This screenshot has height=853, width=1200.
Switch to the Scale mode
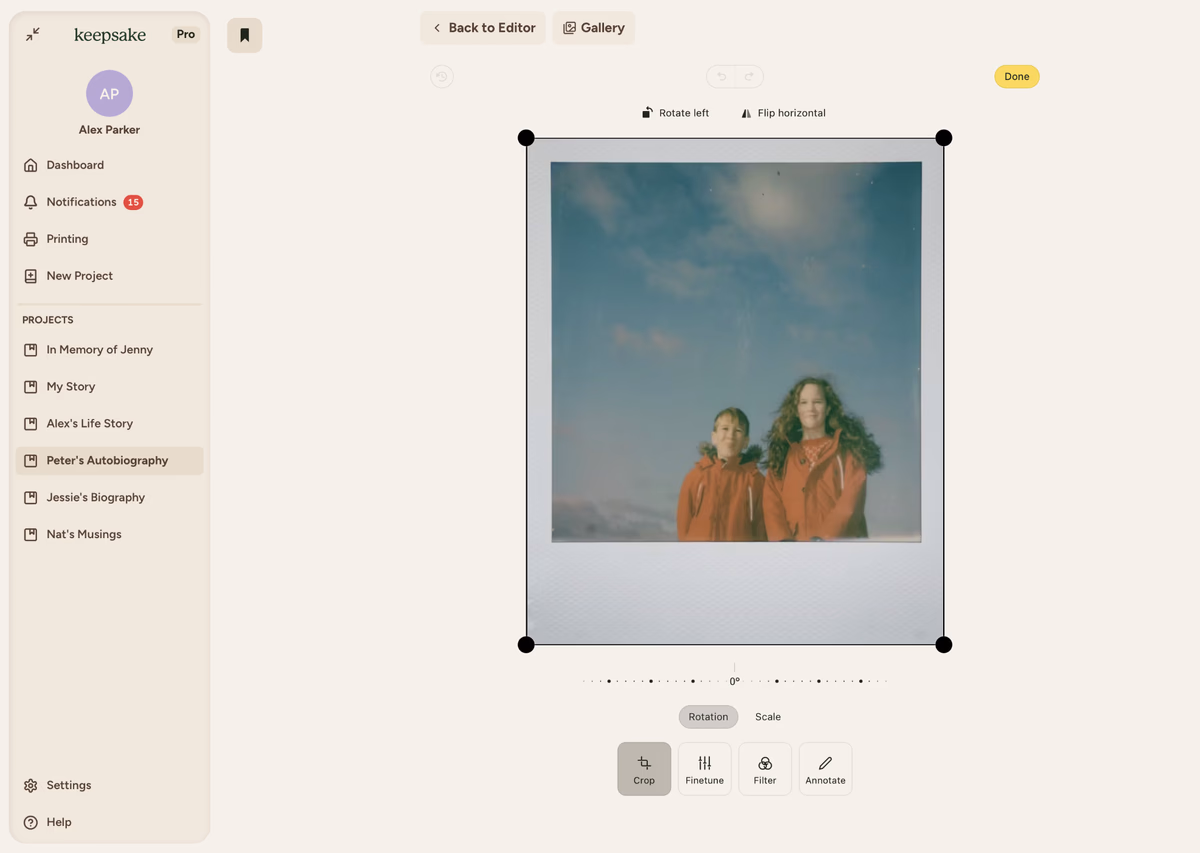(x=768, y=717)
